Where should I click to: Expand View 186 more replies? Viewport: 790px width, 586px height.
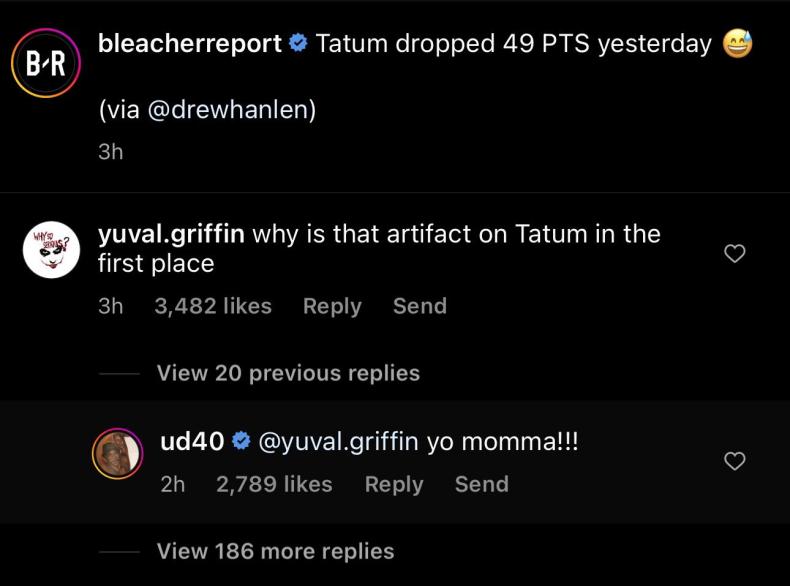point(275,551)
